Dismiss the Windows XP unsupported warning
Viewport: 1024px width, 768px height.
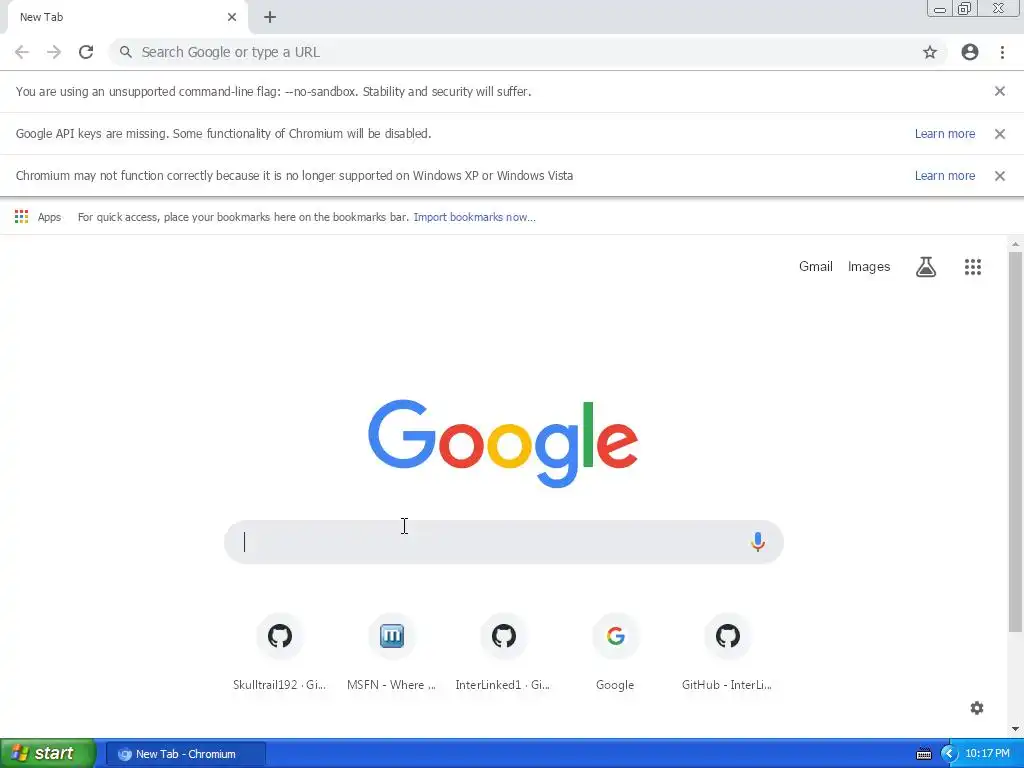click(1000, 176)
